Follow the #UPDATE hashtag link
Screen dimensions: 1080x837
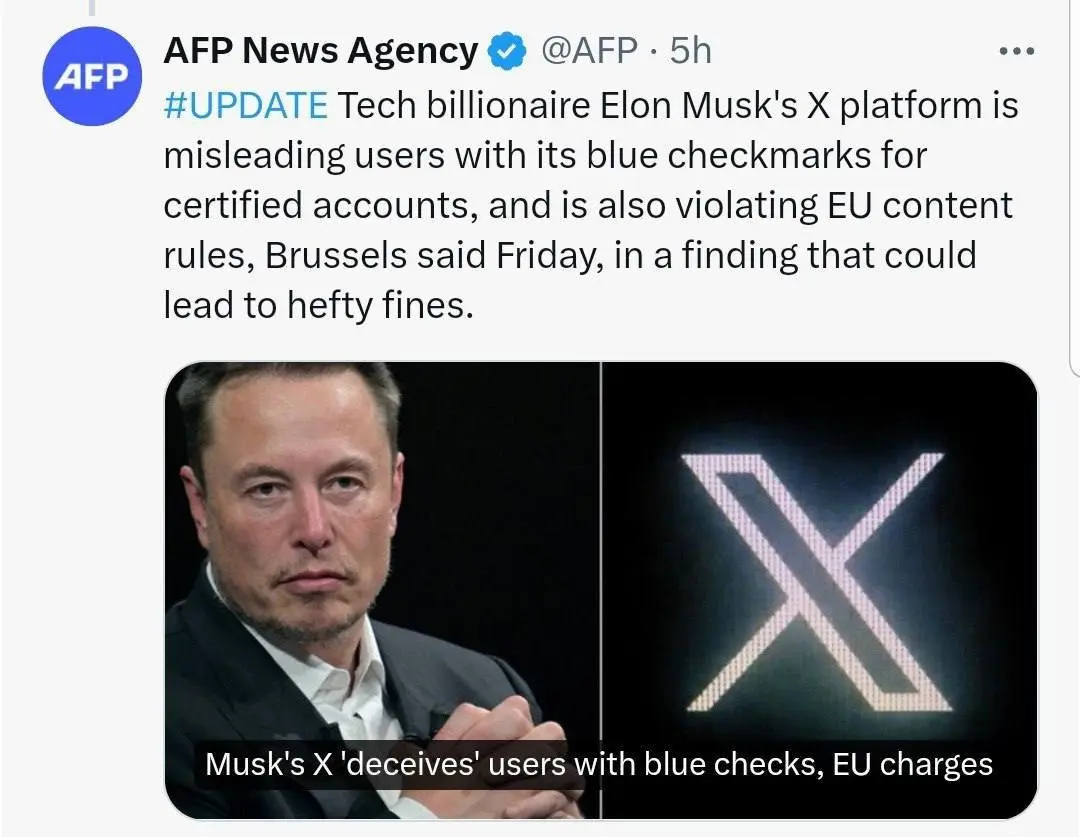245,105
